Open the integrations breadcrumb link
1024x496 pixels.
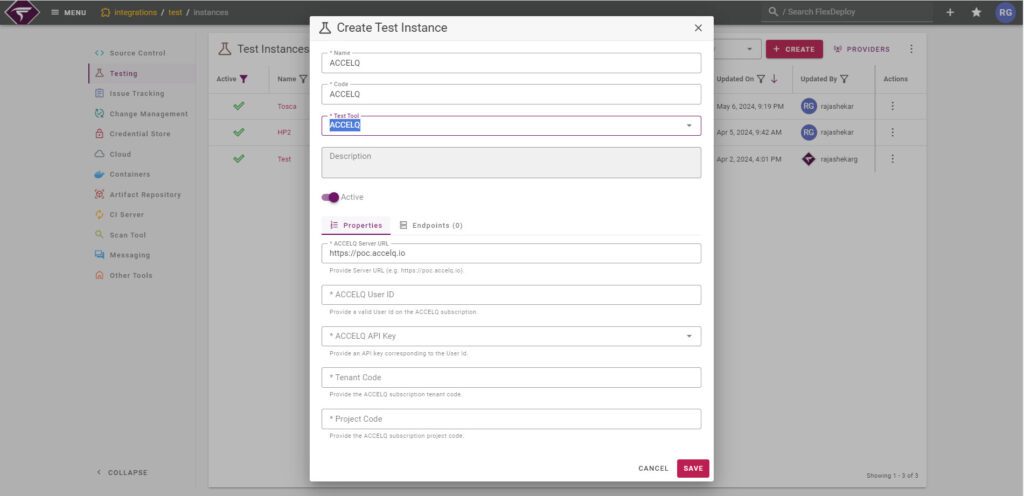[x=135, y=12]
